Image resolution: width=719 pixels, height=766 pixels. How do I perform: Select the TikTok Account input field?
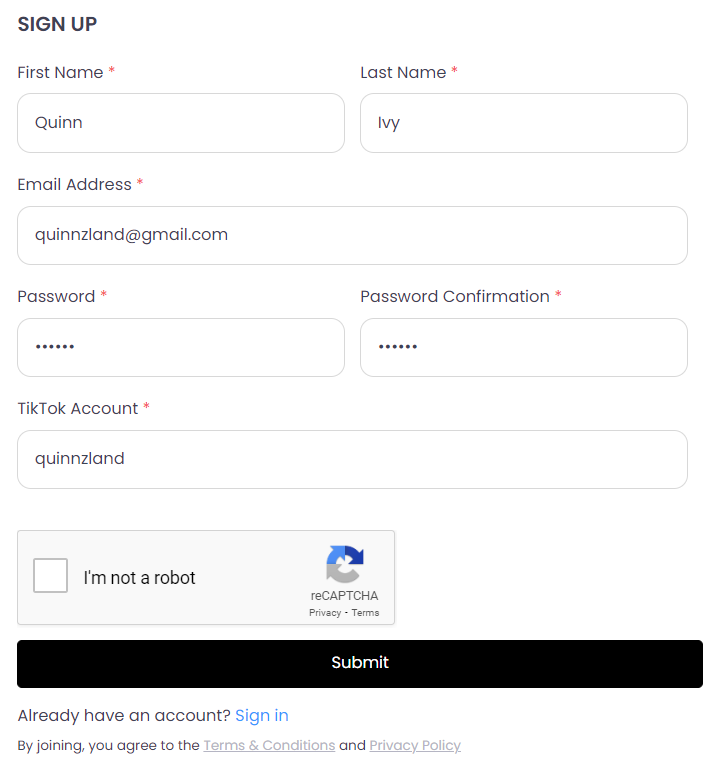(x=353, y=459)
